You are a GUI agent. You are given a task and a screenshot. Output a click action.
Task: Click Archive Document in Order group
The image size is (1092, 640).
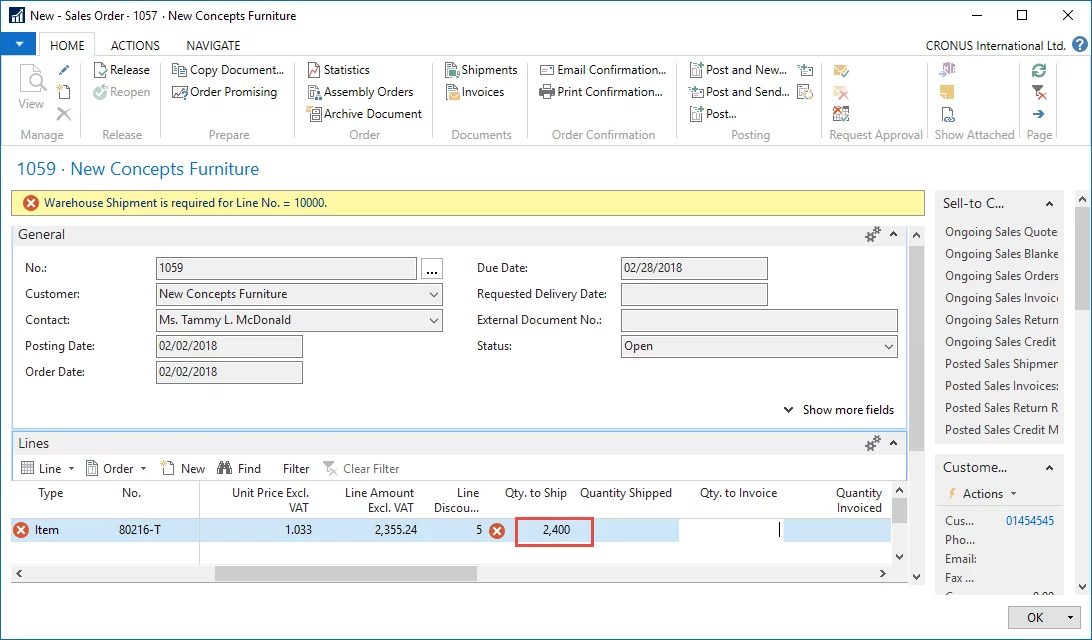click(x=365, y=114)
